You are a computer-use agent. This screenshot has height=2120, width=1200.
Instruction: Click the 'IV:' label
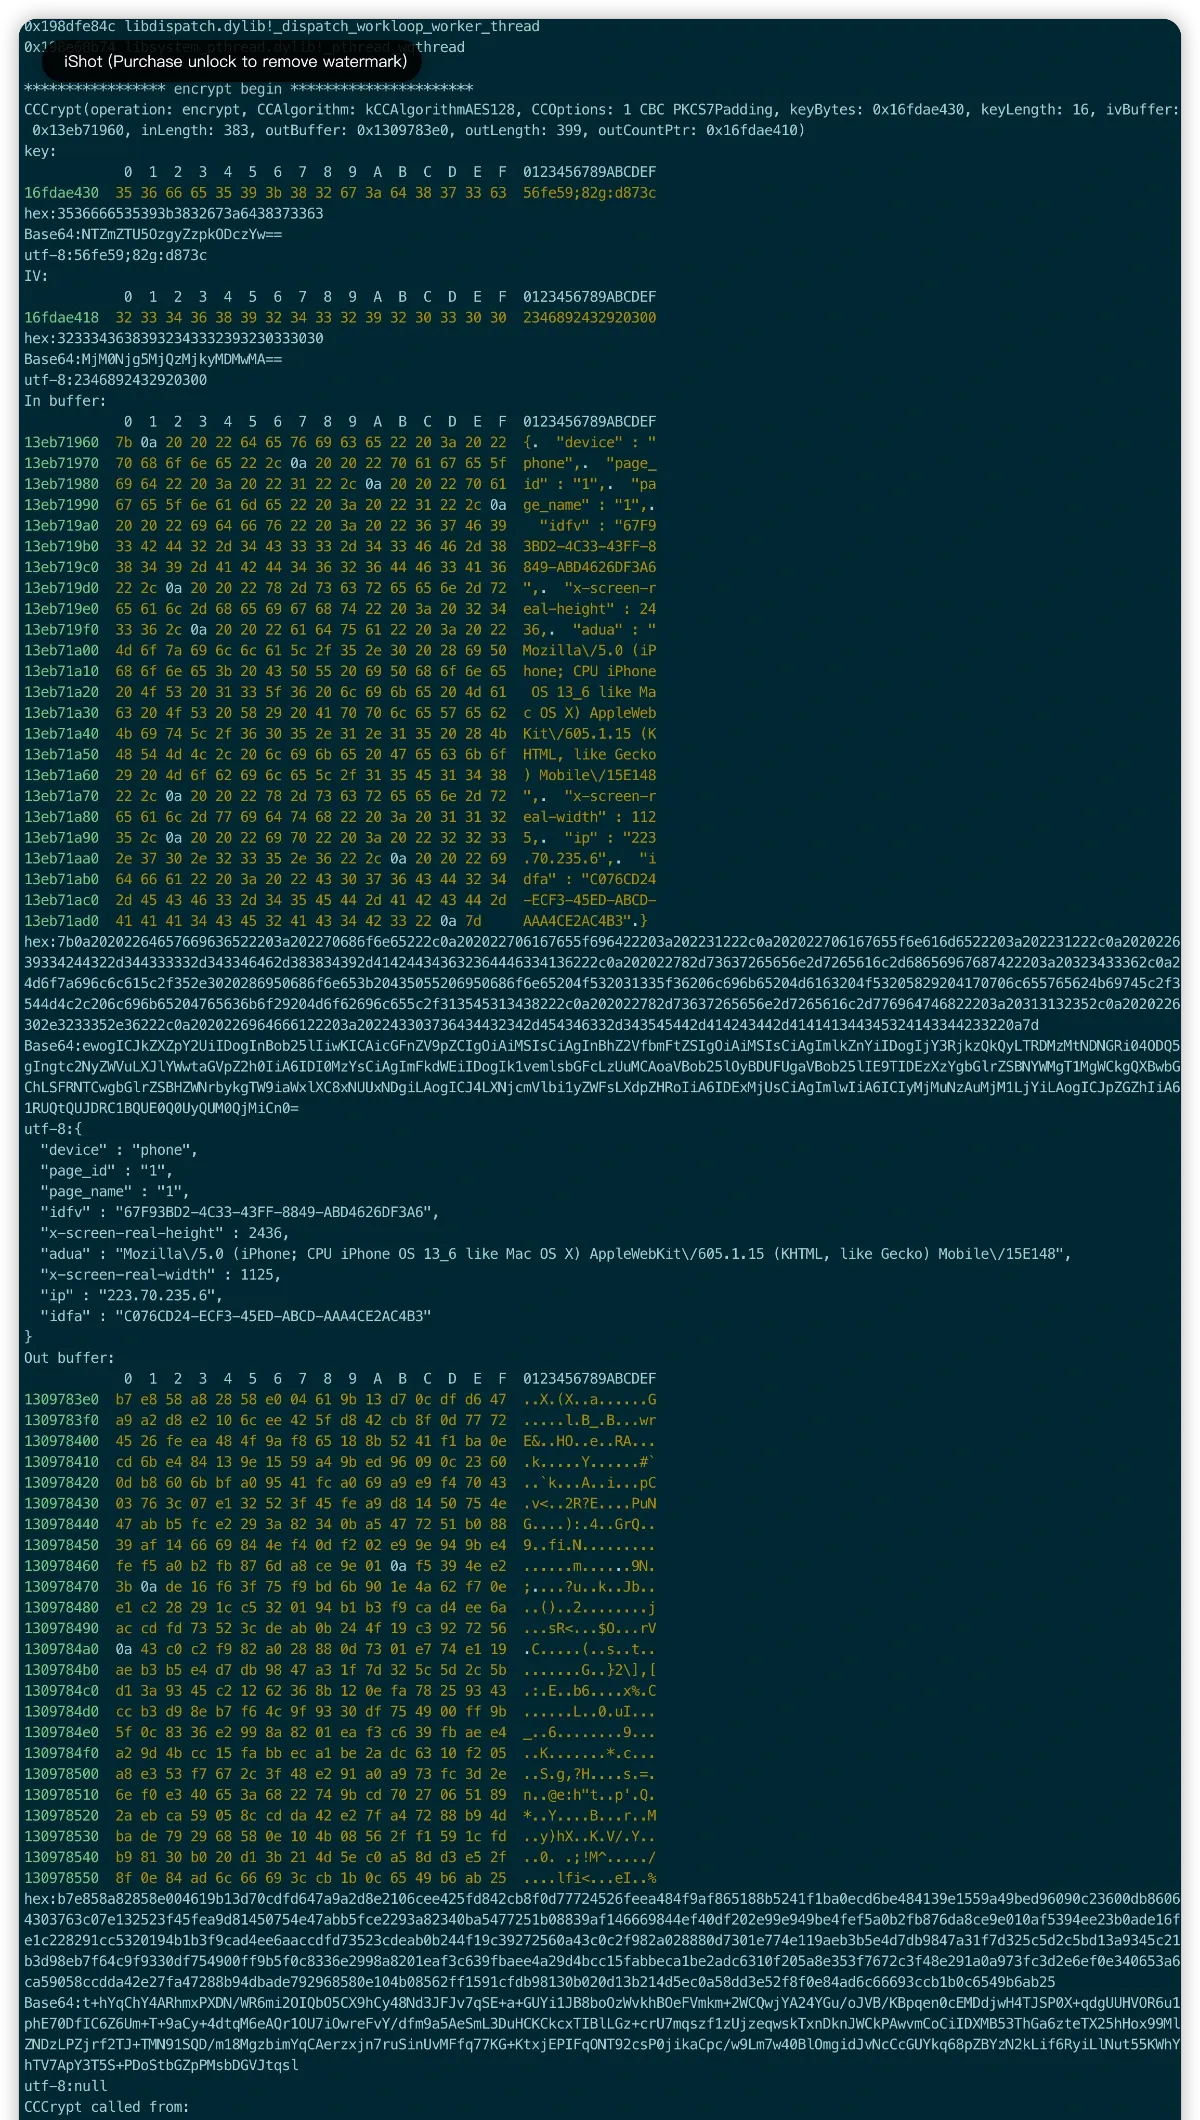36,276
